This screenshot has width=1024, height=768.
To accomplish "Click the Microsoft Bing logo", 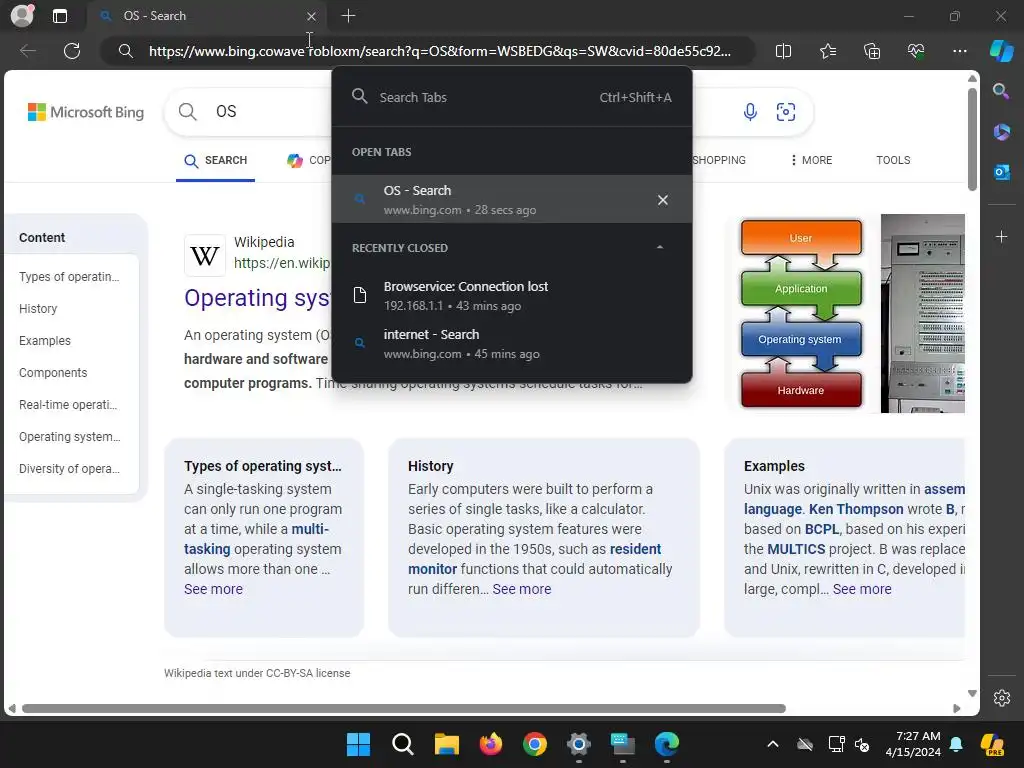I will [86, 112].
